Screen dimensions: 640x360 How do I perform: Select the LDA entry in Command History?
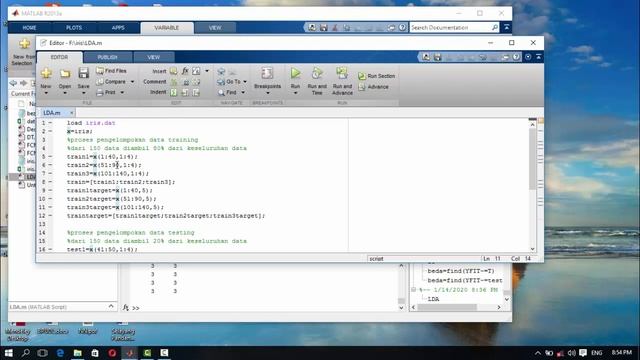coord(433,299)
